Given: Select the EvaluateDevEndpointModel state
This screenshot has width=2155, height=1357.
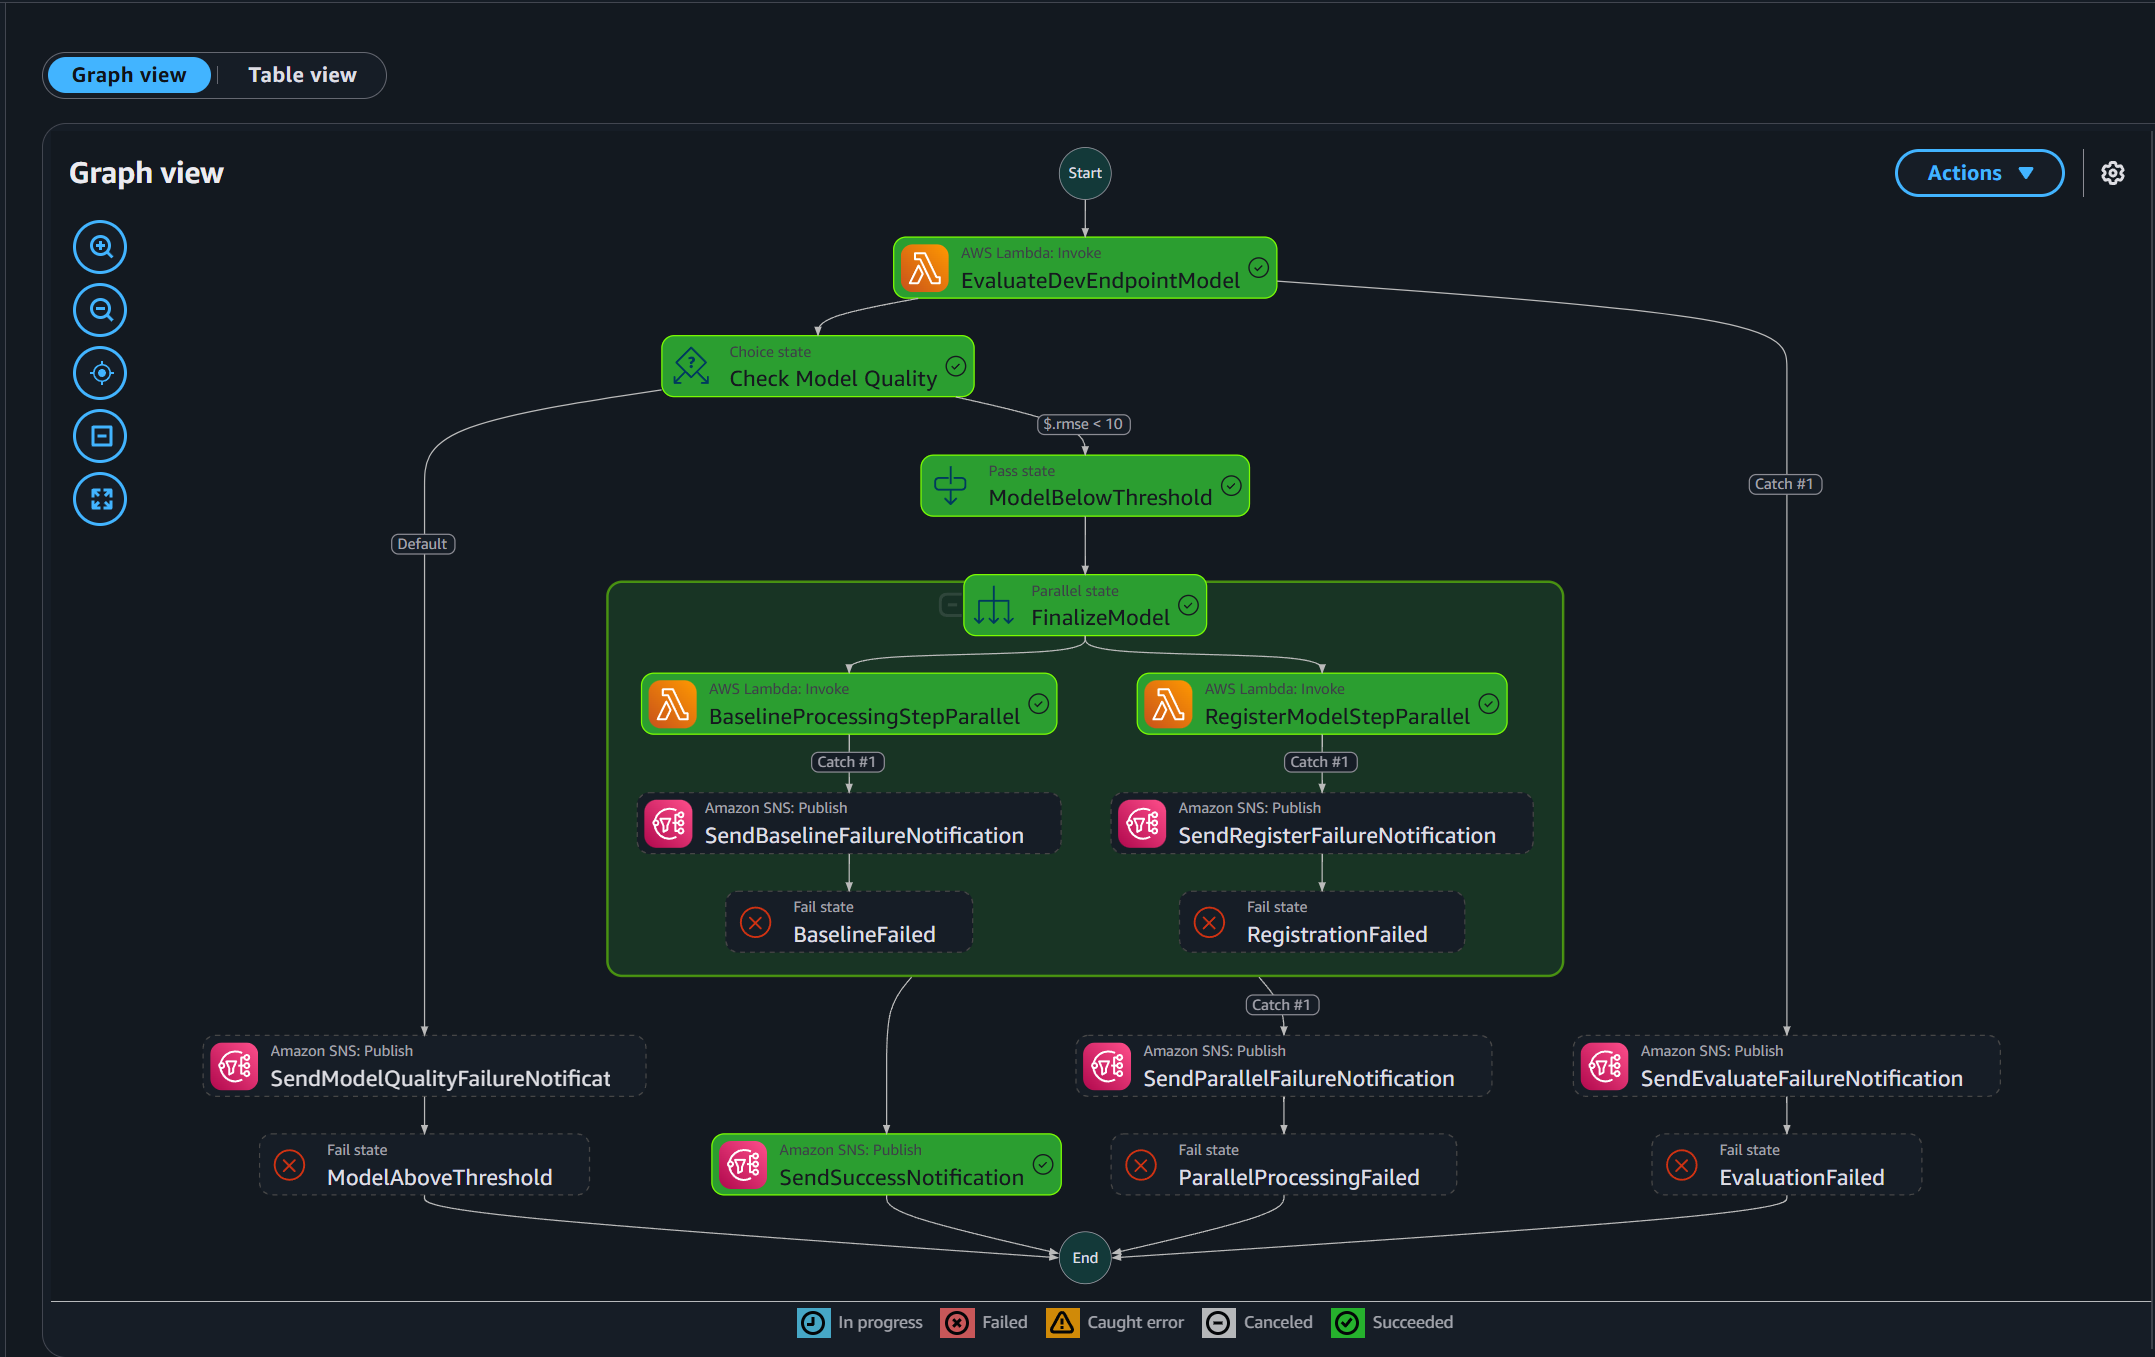Looking at the screenshot, I should 1085,268.
